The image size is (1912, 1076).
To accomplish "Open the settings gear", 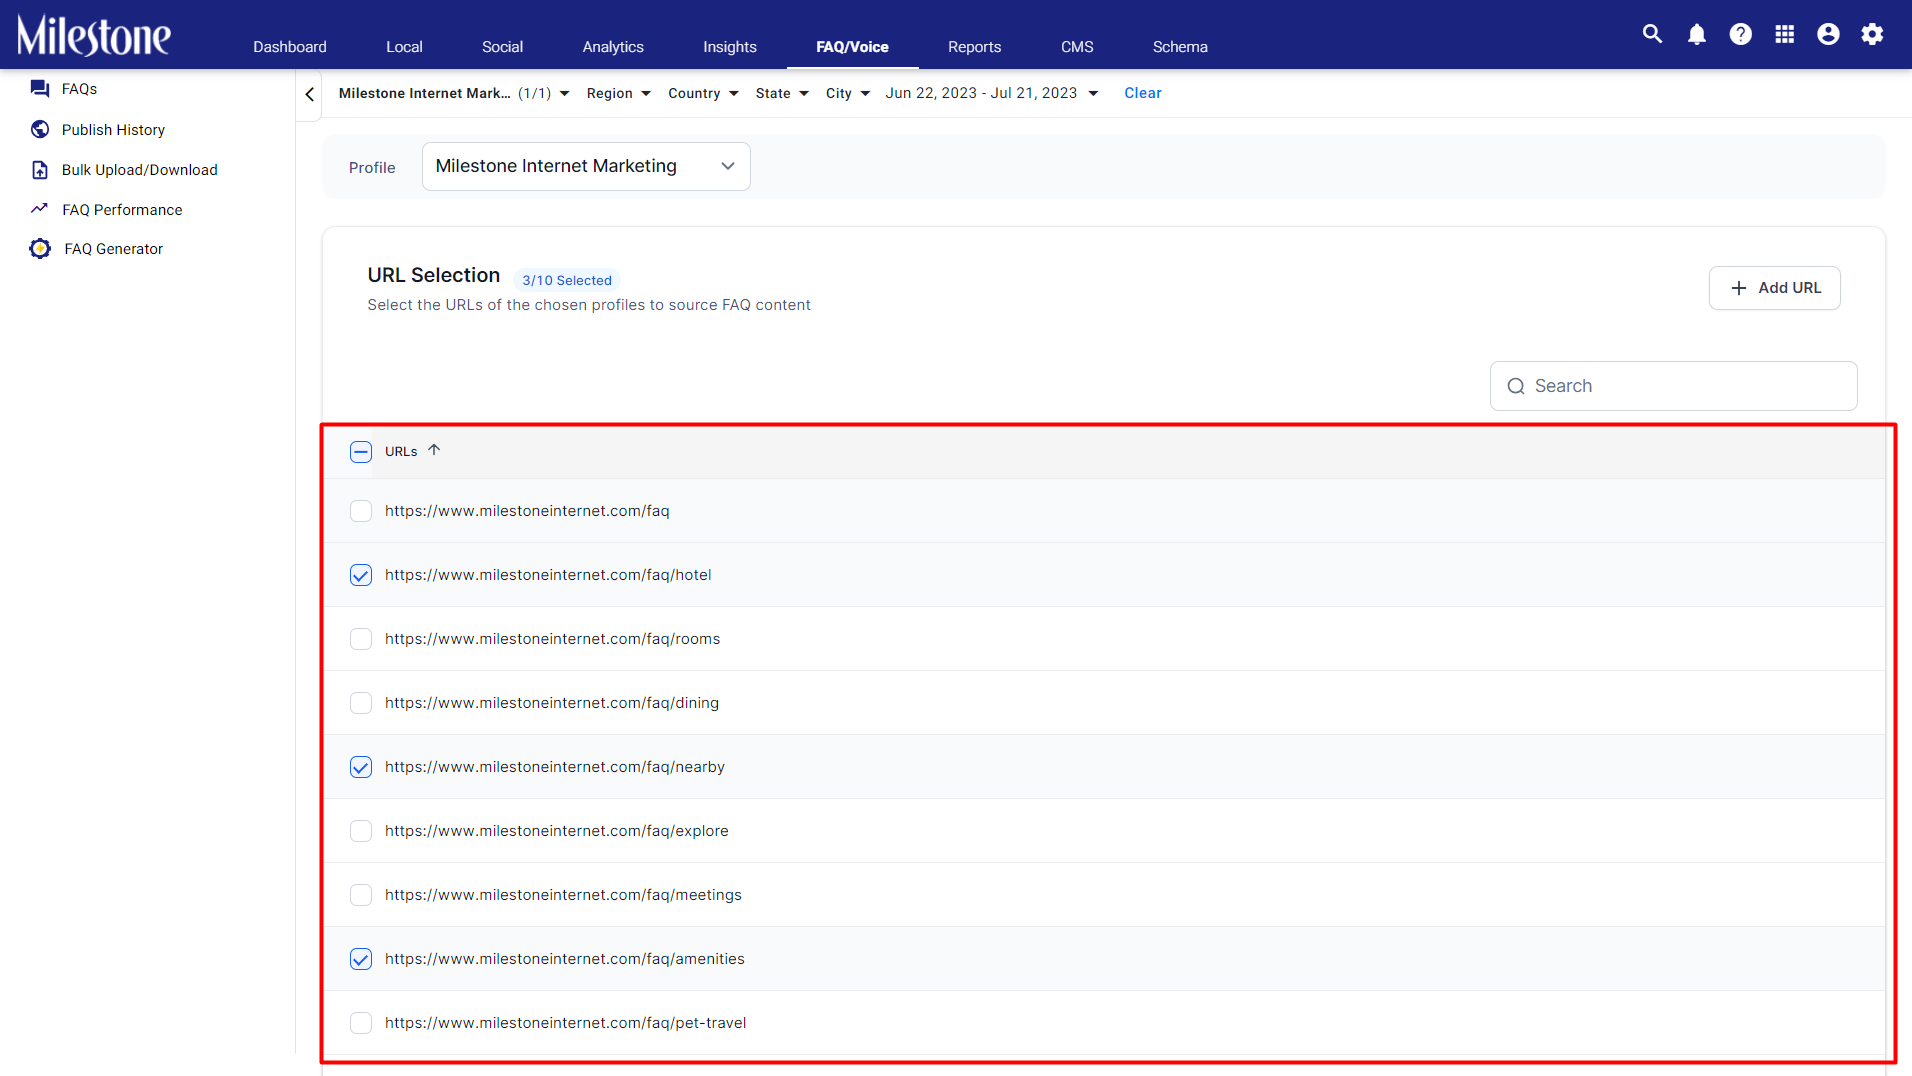I will pyautogui.click(x=1873, y=35).
